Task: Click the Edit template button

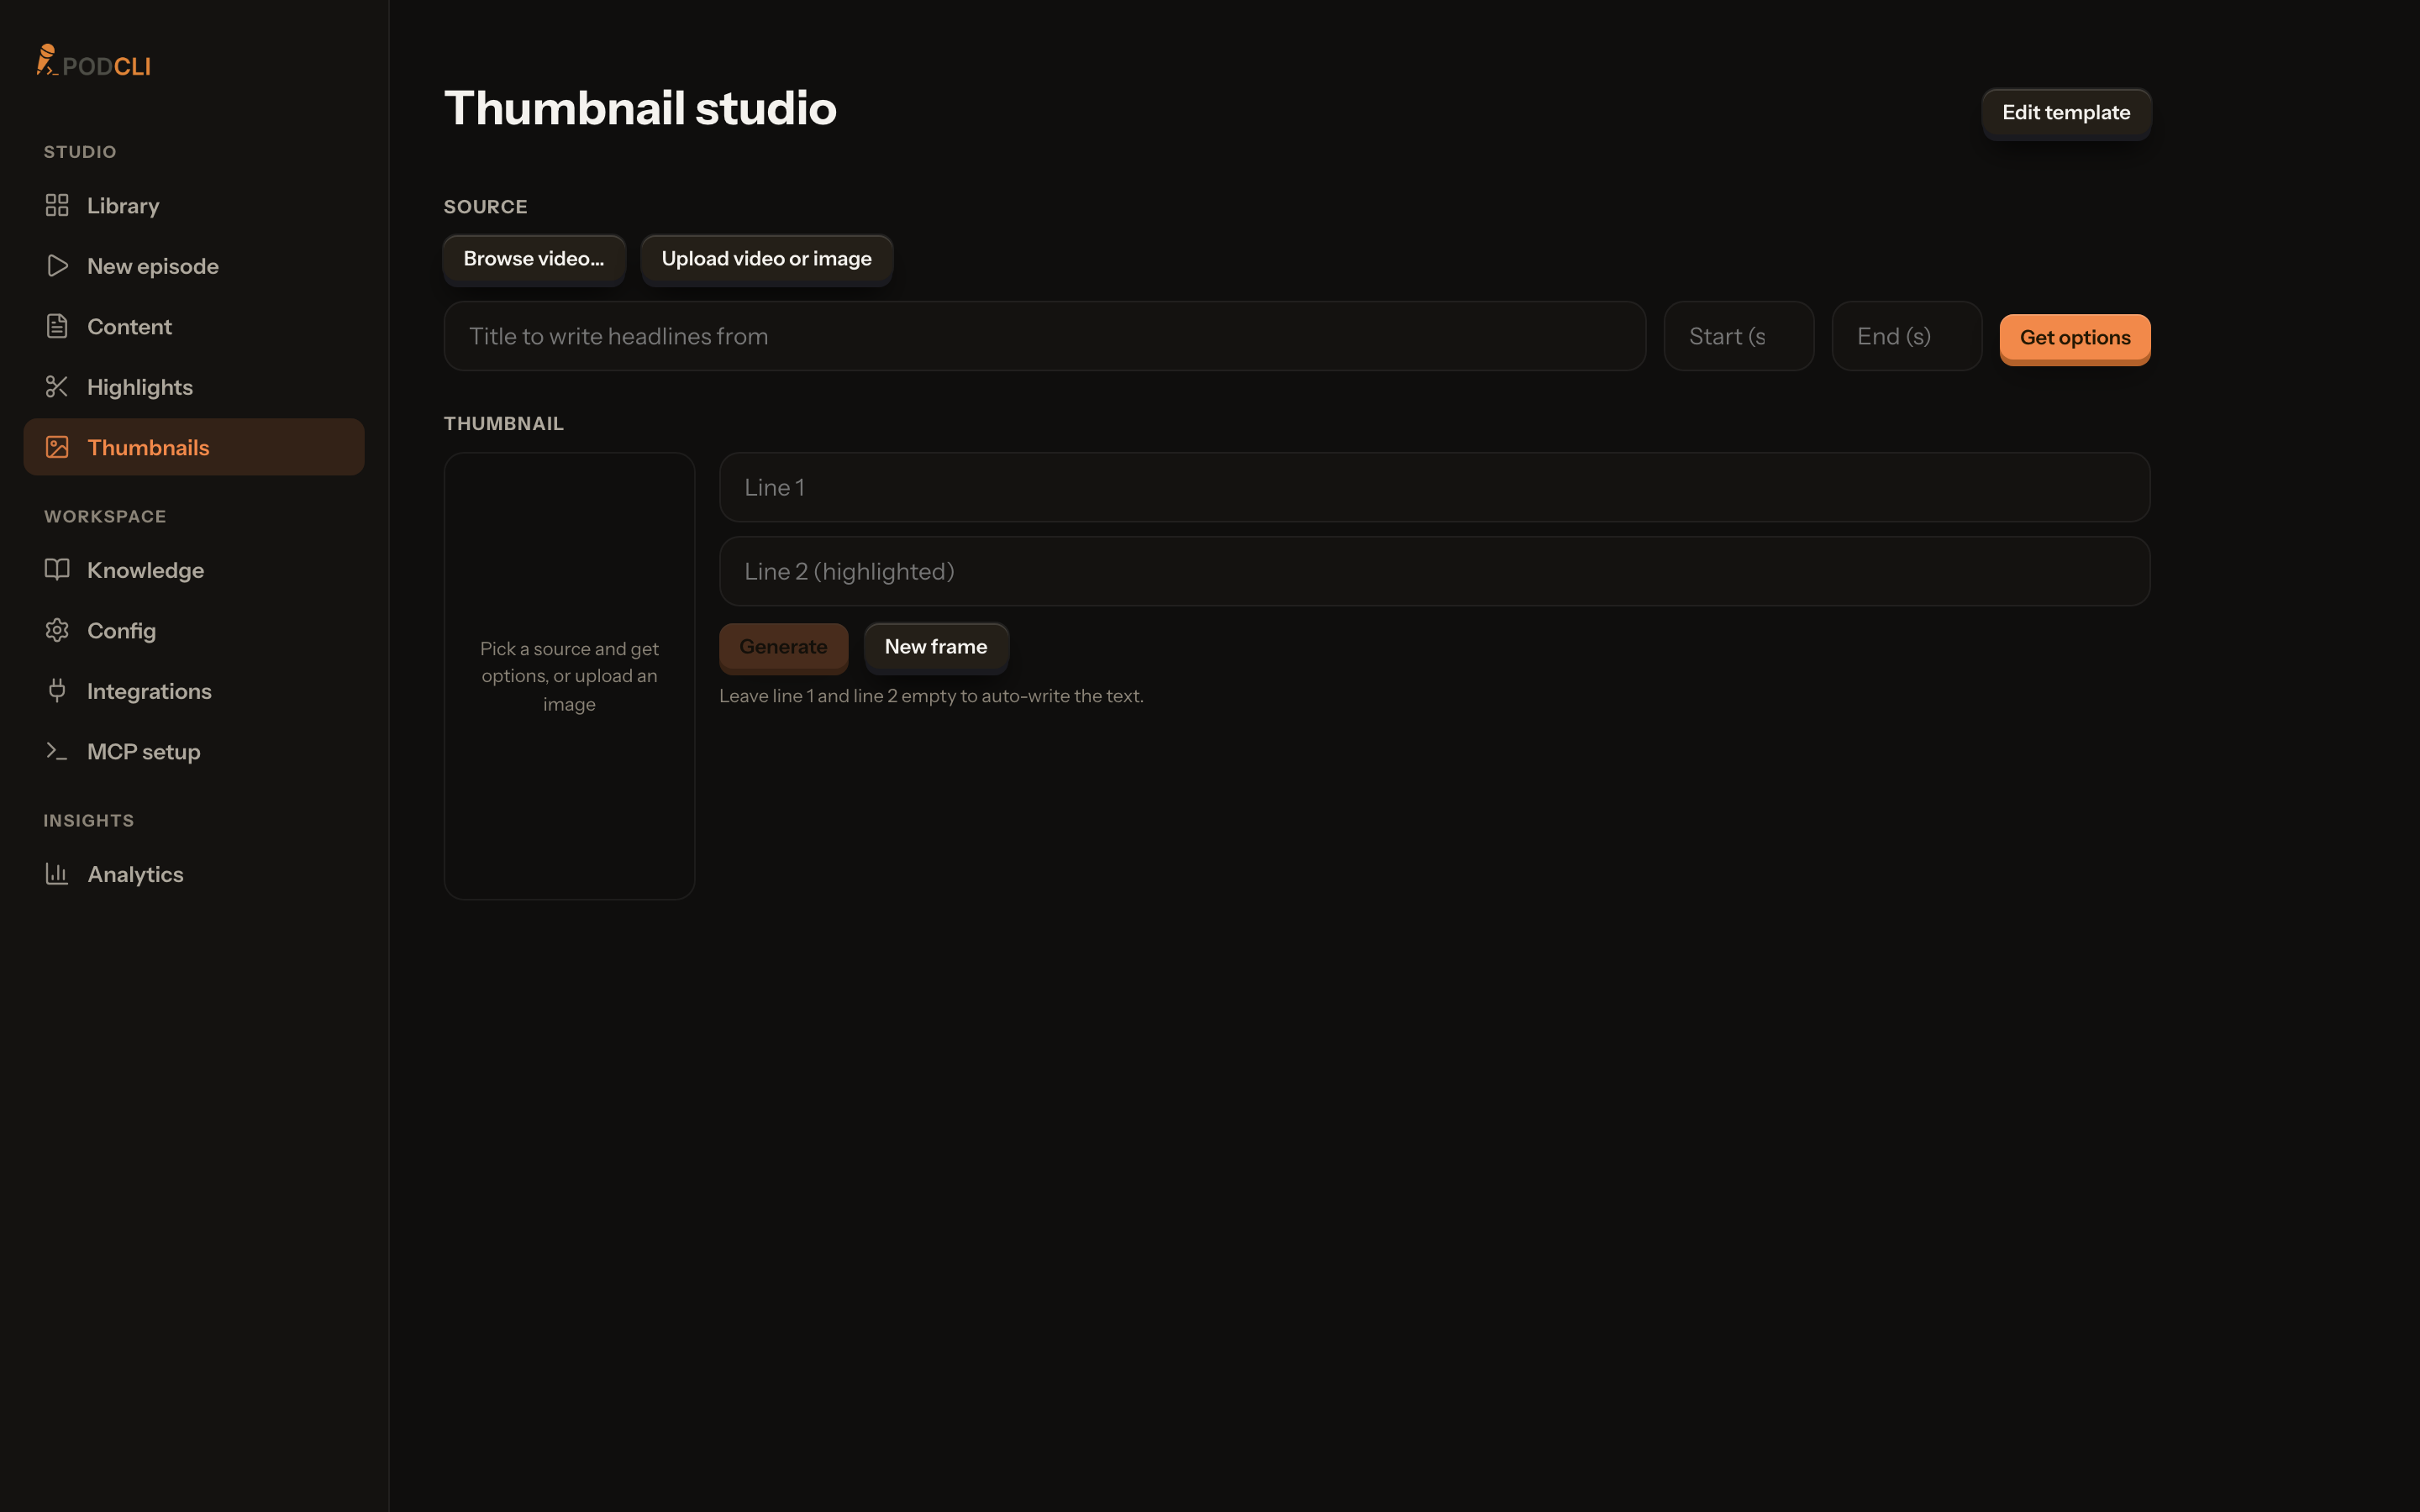Action: [x=2066, y=113]
